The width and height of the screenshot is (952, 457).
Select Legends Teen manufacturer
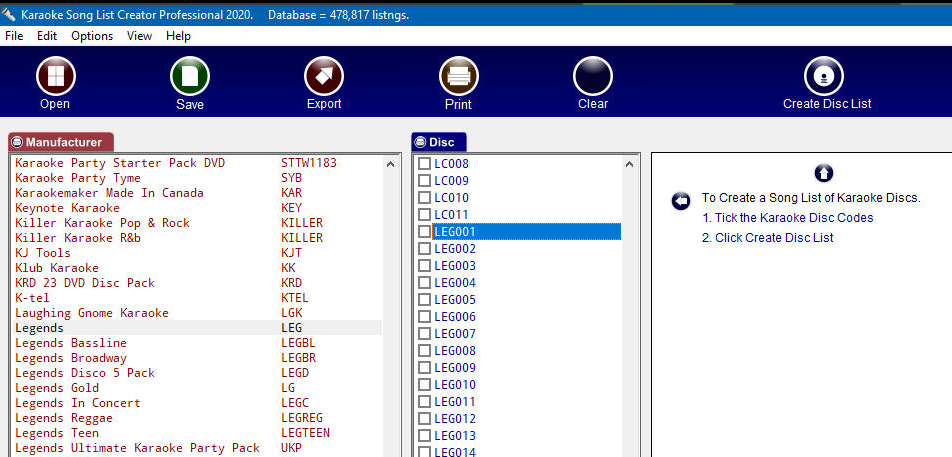(x=197, y=433)
